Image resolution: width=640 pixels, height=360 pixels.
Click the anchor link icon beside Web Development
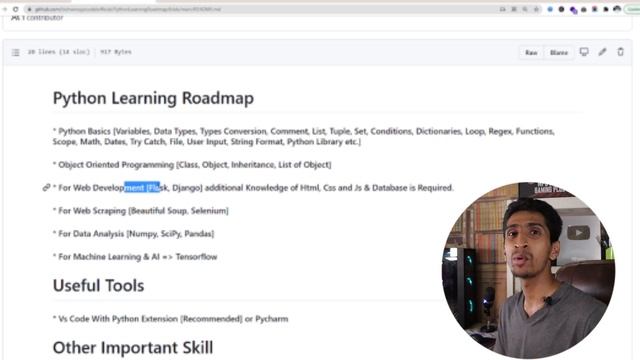click(x=46, y=188)
